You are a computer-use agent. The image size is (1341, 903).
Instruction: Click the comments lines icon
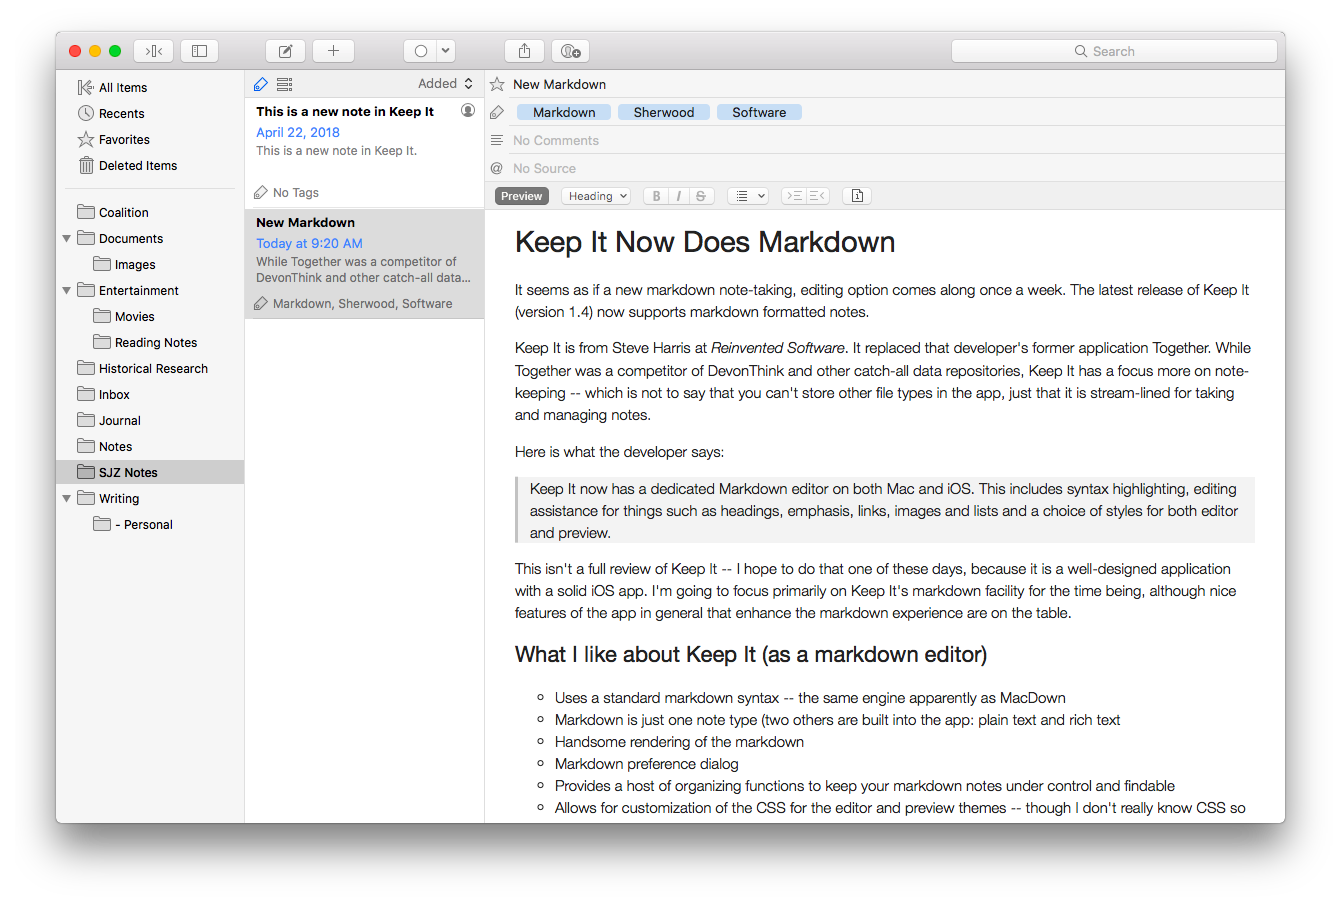tap(497, 140)
